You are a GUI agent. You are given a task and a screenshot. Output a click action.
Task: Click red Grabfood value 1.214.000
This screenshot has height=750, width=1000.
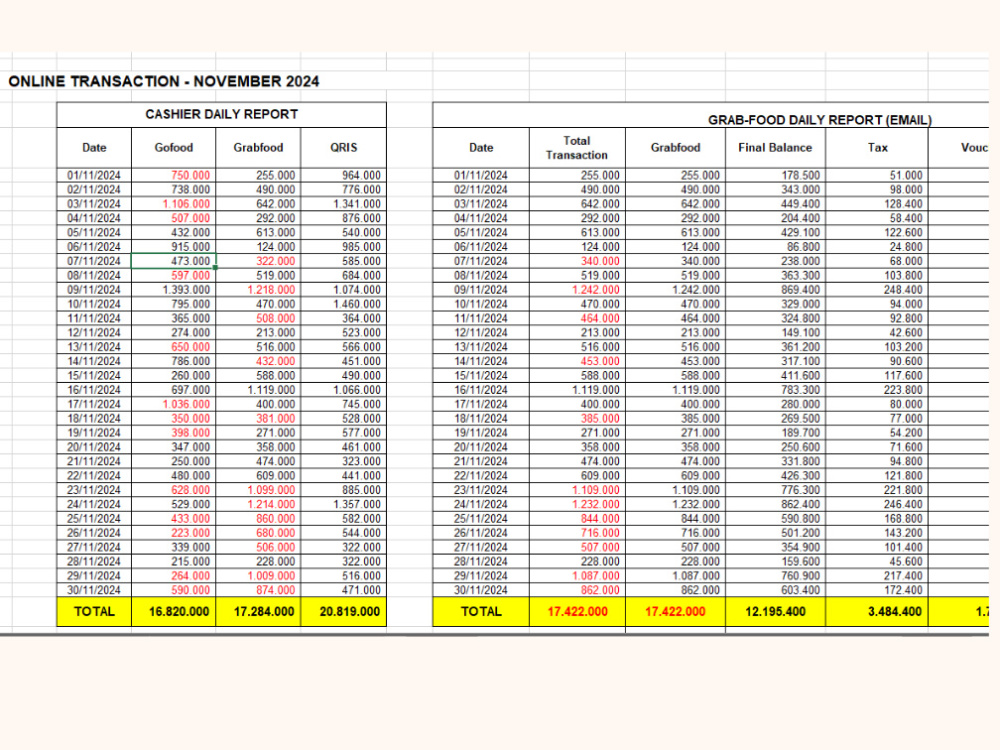click(x=271, y=504)
